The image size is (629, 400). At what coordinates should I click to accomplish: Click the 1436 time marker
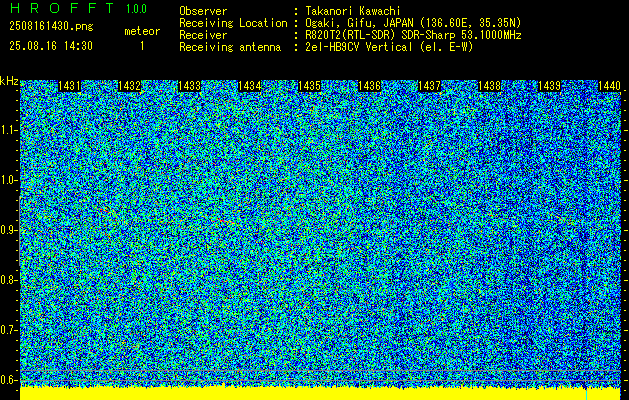369,85
